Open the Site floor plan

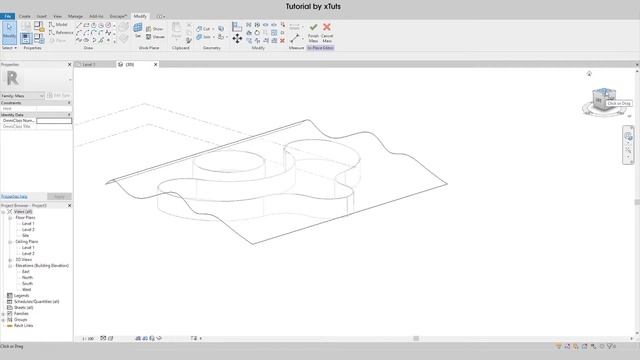25,236
